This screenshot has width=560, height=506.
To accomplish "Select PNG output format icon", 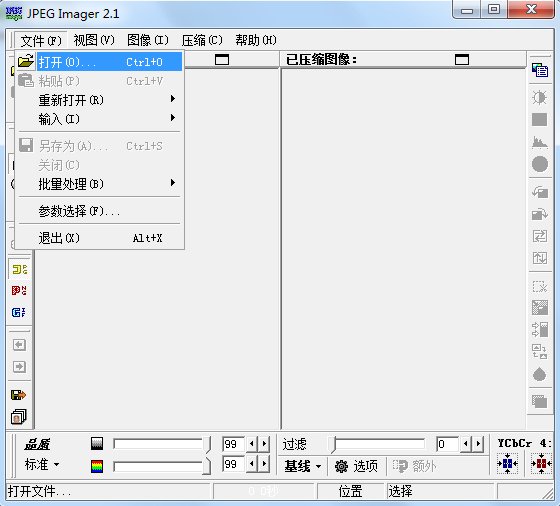I will (x=19, y=290).
